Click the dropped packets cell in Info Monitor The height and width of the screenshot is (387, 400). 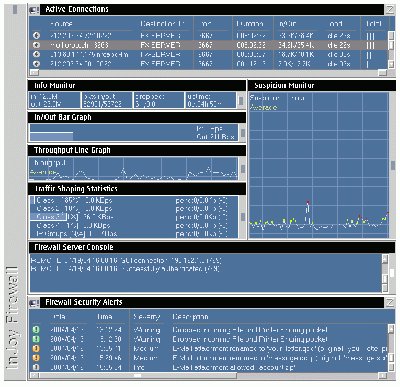click(x=159, y=100)
